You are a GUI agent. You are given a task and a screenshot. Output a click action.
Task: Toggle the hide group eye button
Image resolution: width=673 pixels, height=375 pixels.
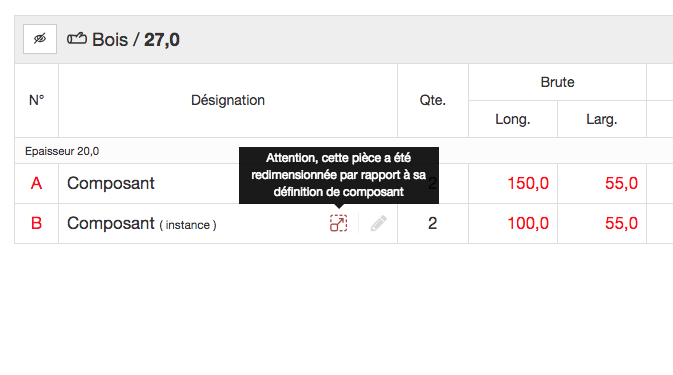(40, 39)
